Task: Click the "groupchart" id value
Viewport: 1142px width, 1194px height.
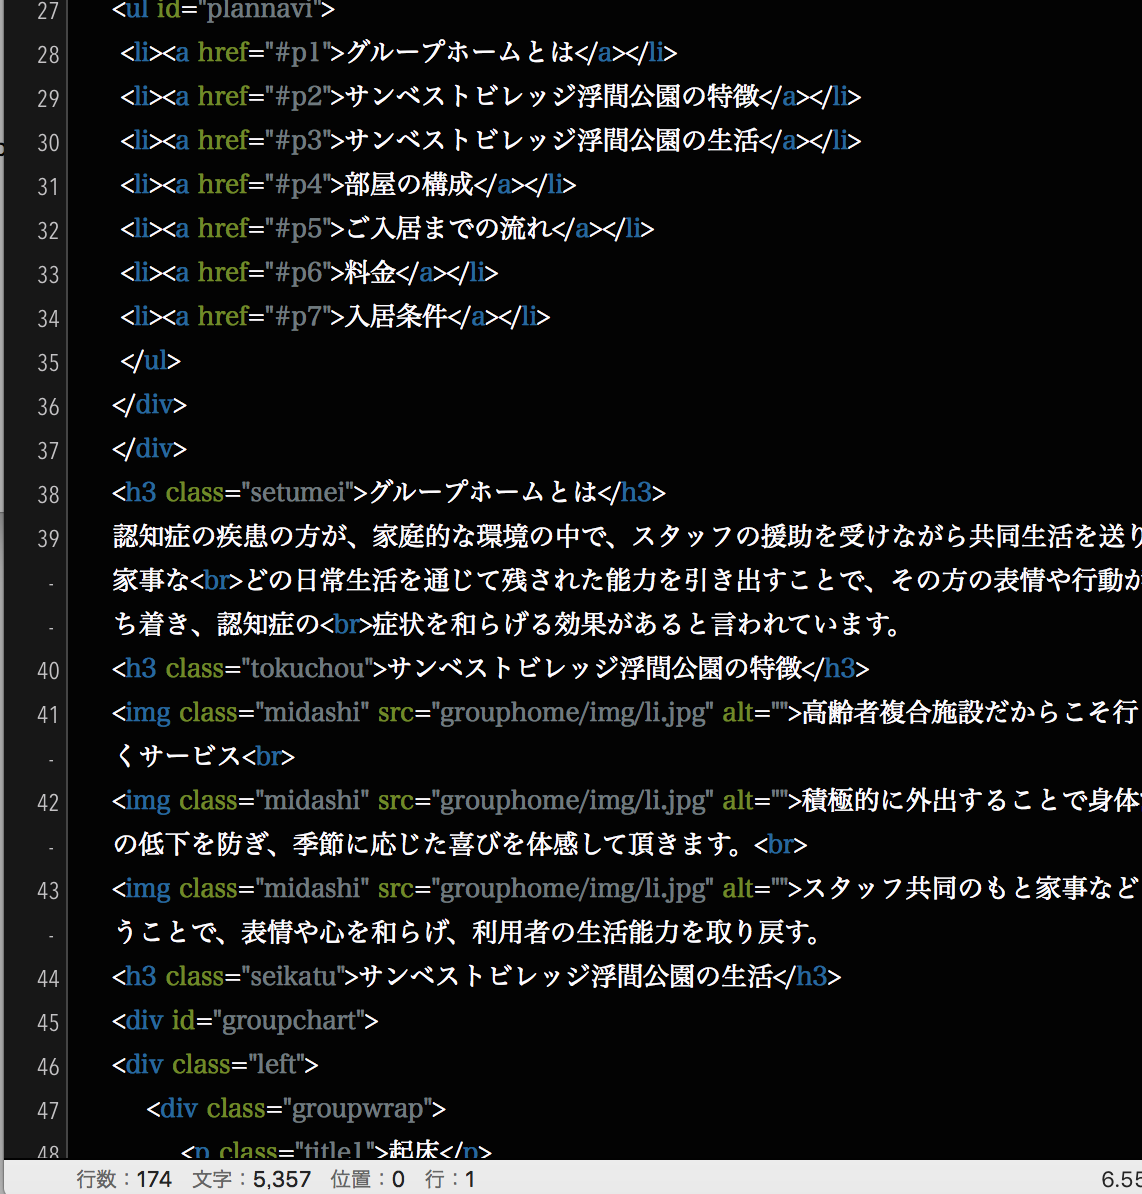Action: click(289, 1020)
